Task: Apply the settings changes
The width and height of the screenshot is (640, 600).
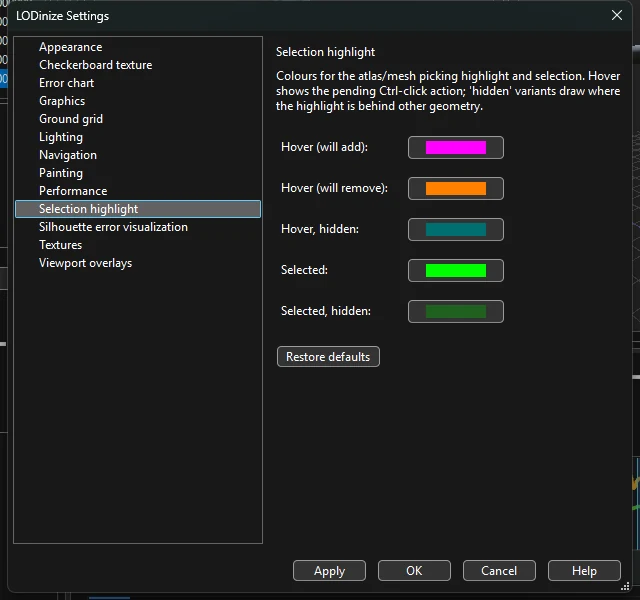Action: coord(329,571)
